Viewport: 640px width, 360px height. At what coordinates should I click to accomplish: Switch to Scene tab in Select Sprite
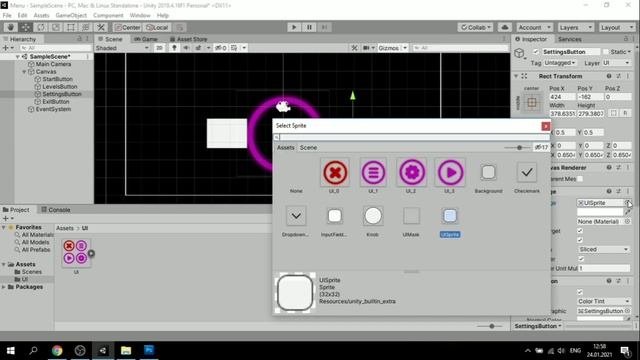pos(308,147)
